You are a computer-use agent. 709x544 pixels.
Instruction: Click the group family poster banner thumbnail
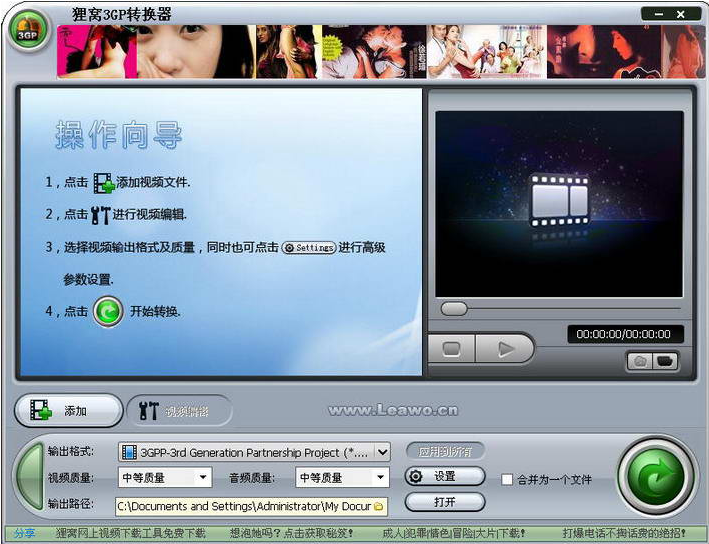point(487,52)
